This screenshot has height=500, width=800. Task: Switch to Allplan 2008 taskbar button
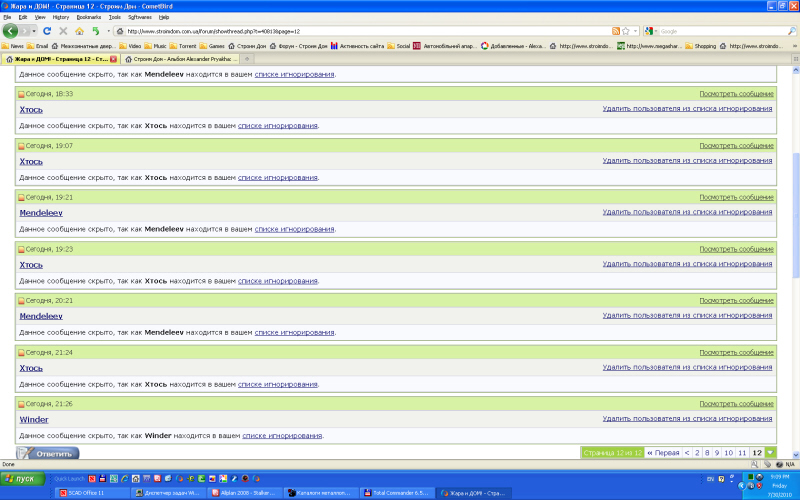pos(244,493)
